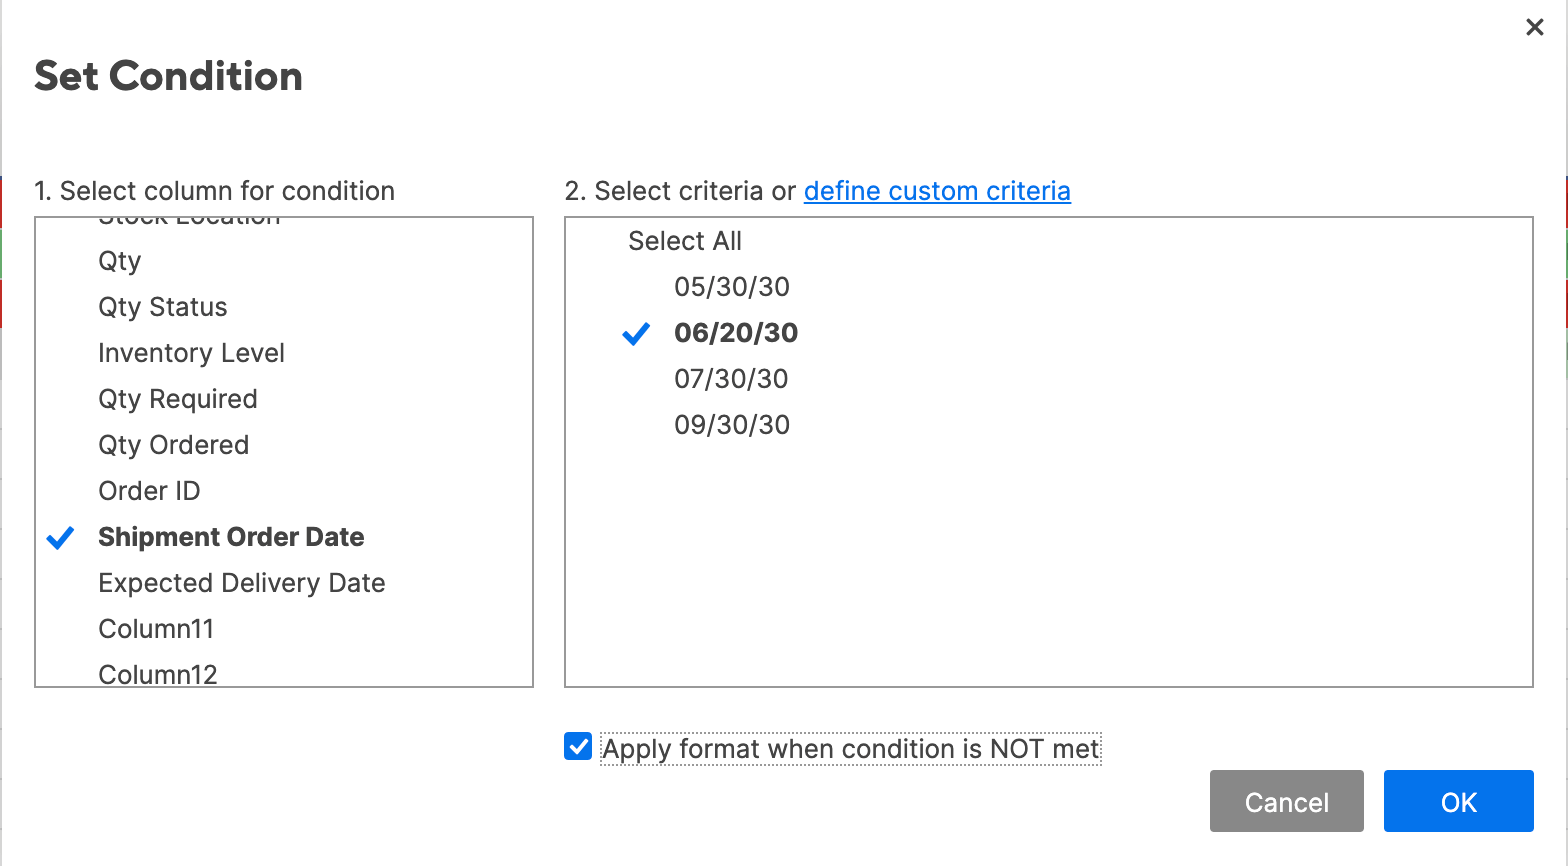Select Qty Status column
Image resolution: width=1568 pixels, height=866 pixels.
[162, 307]
